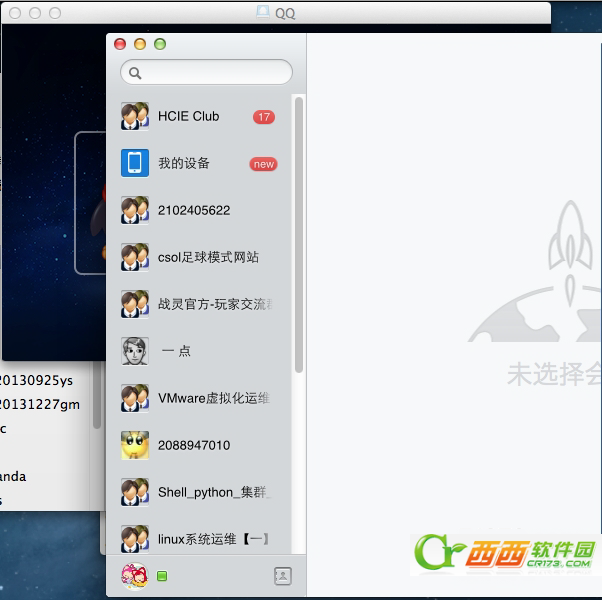
Task: Click the new badge beside 我的设备
Action: (x=263, y=164)
